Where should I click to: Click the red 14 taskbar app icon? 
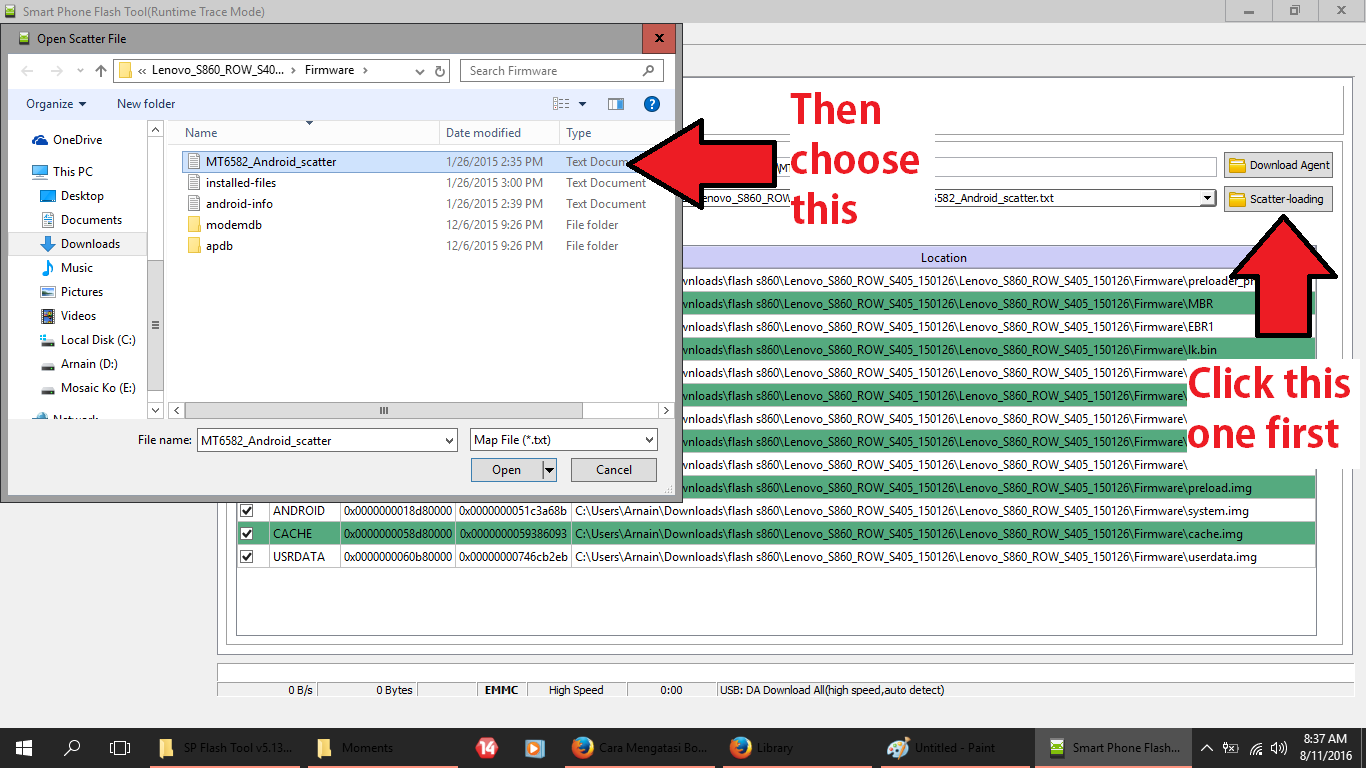point(487,747)
